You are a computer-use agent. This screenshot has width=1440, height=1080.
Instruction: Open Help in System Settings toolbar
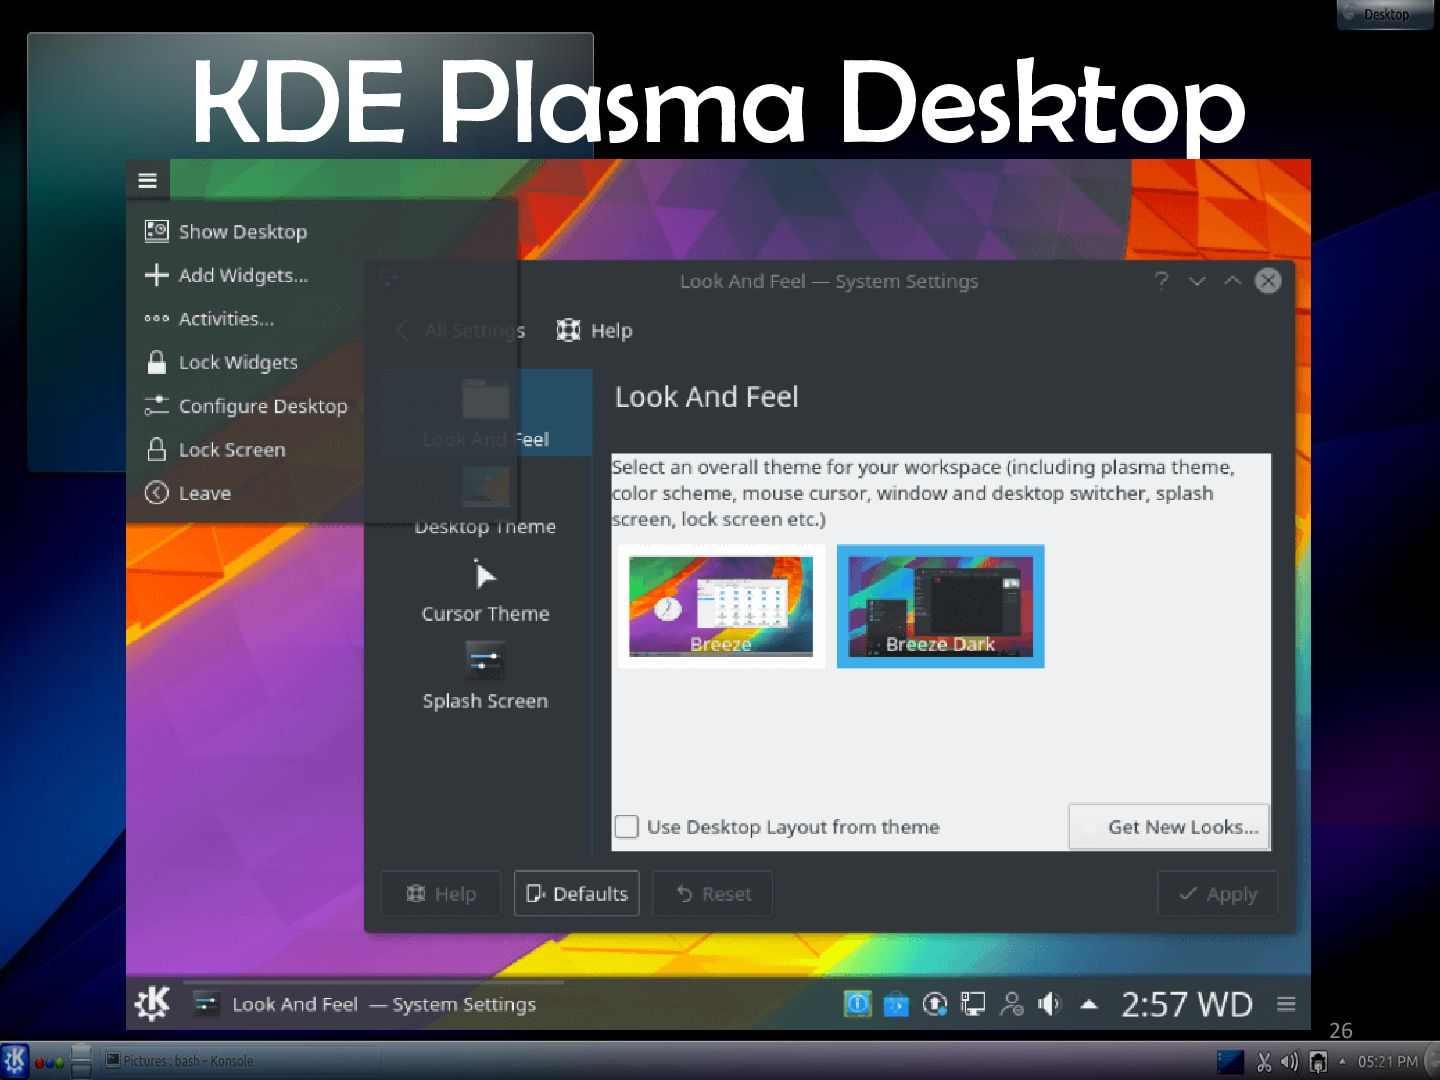[x=595, y=331]
